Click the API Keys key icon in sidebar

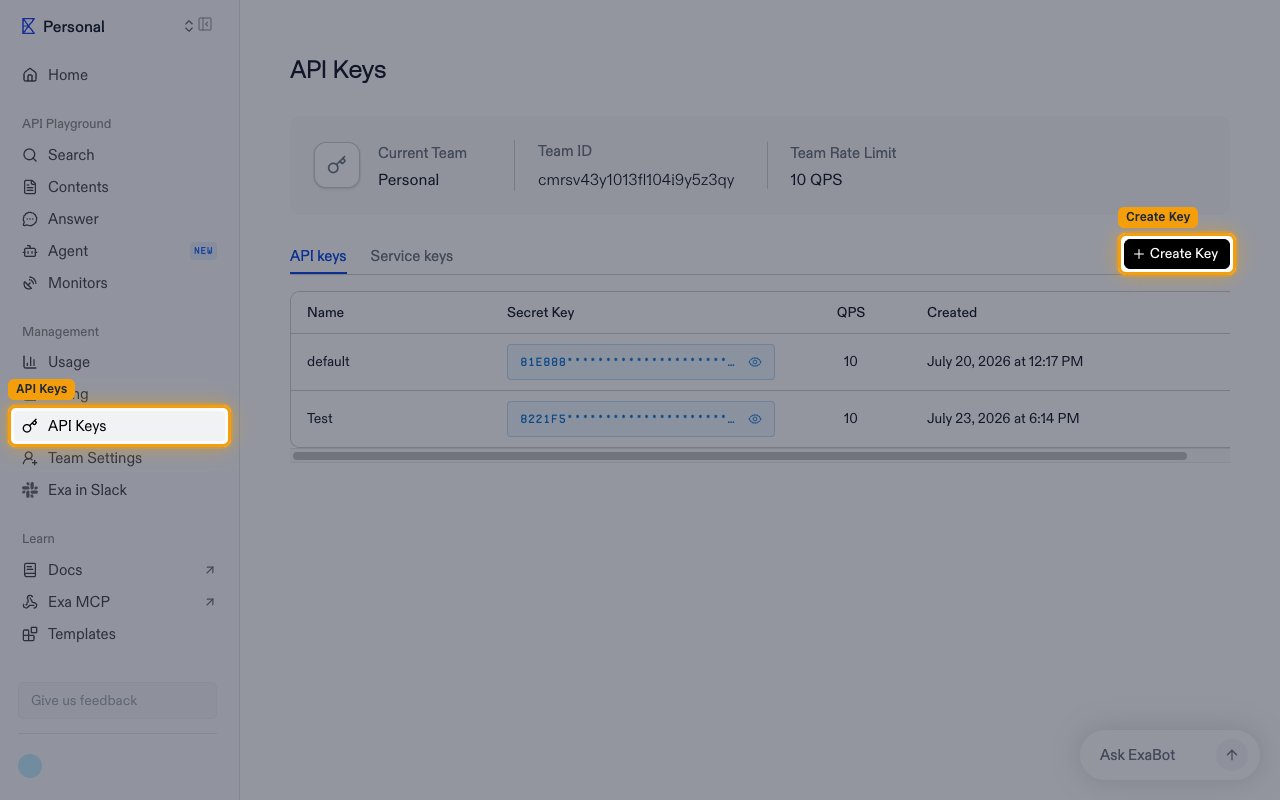click(x=30, y=426)
